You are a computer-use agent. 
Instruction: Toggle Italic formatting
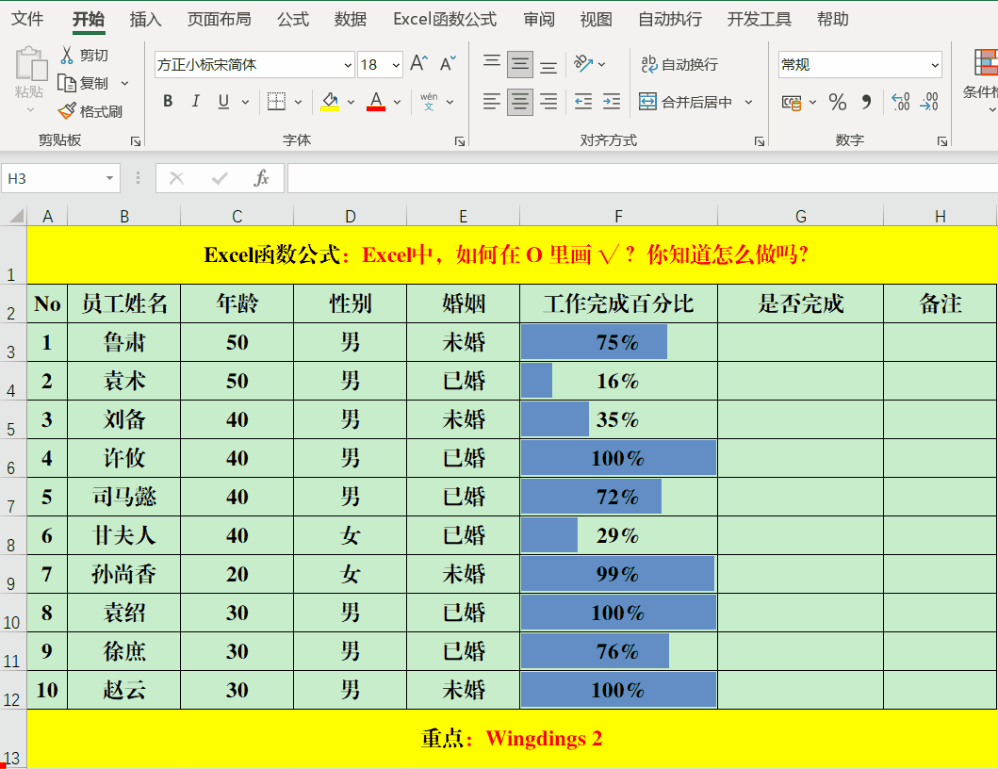[x=196, y=102]
